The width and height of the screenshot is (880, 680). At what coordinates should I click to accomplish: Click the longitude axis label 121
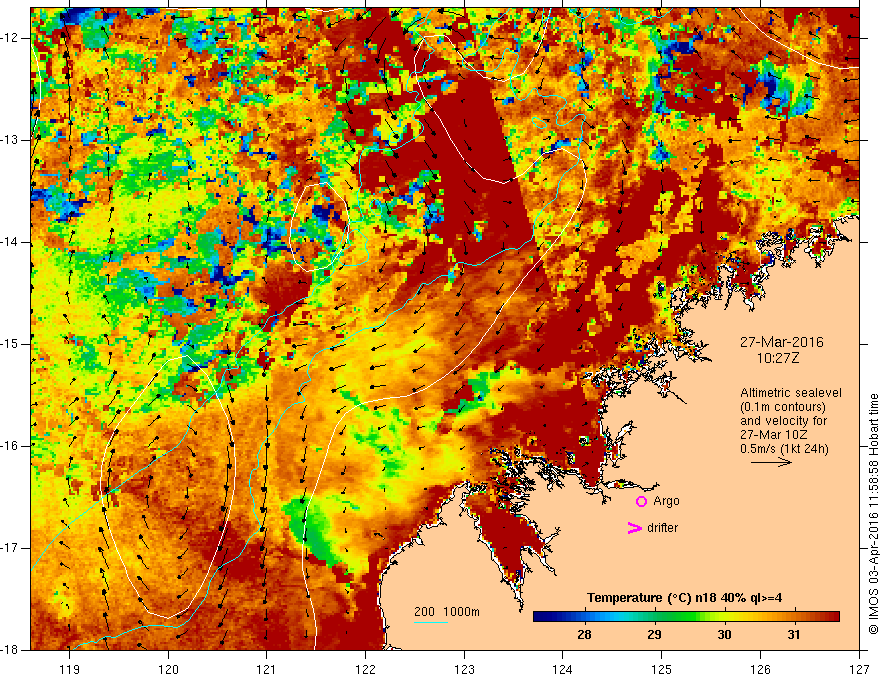pyautogui.click(x=267, y=669)
